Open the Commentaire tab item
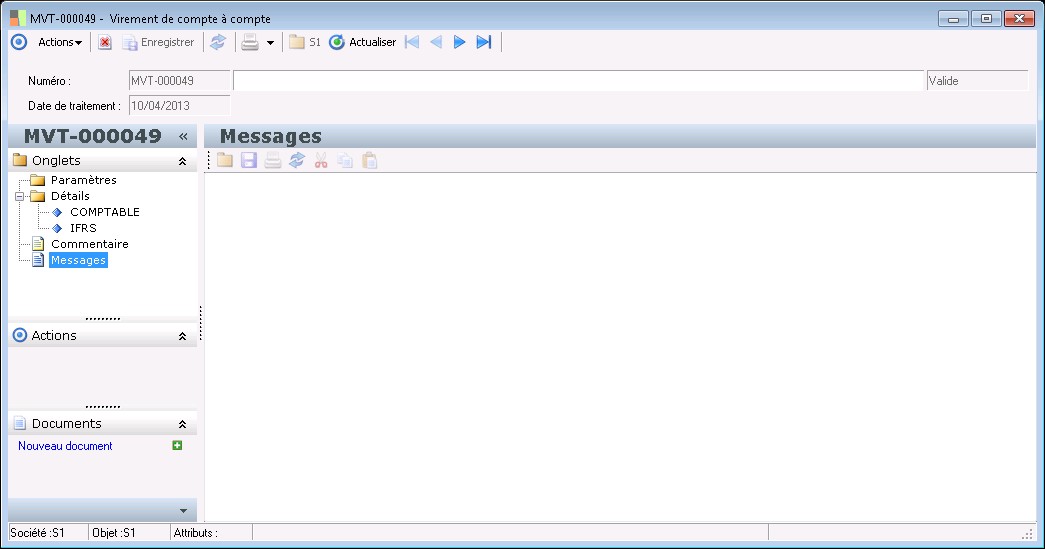Viewport: 1045px width, 549px height. tap(89, 244)
